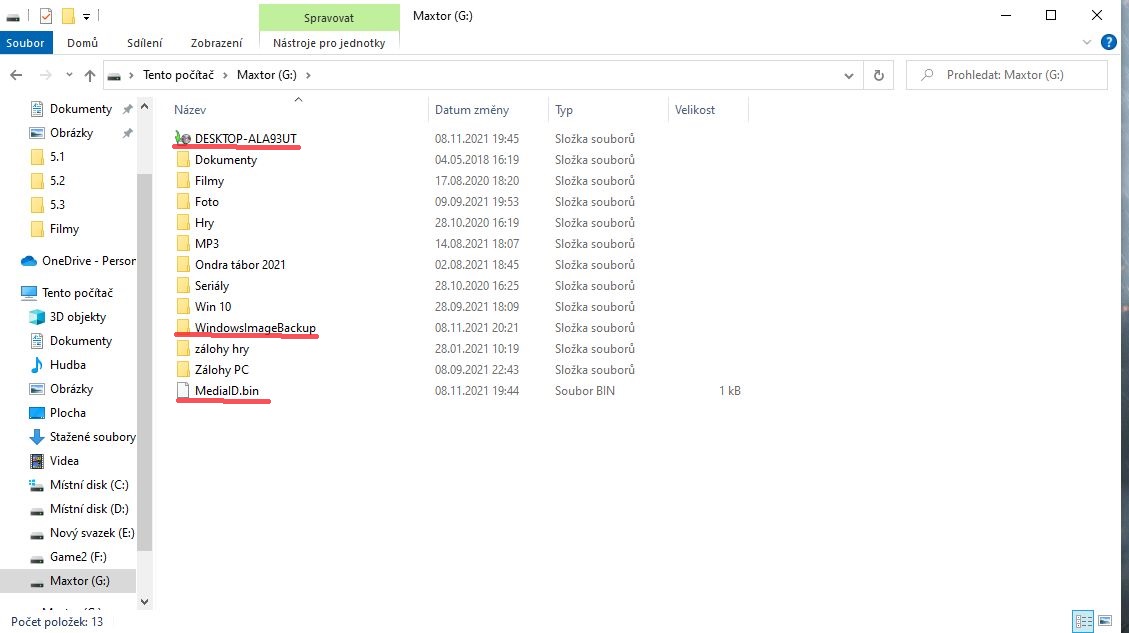Open pinned Dokumenty in Quick access
The height and width of the screenshot is (633, 1129).
pyautogui.click(x=81, y=109)
